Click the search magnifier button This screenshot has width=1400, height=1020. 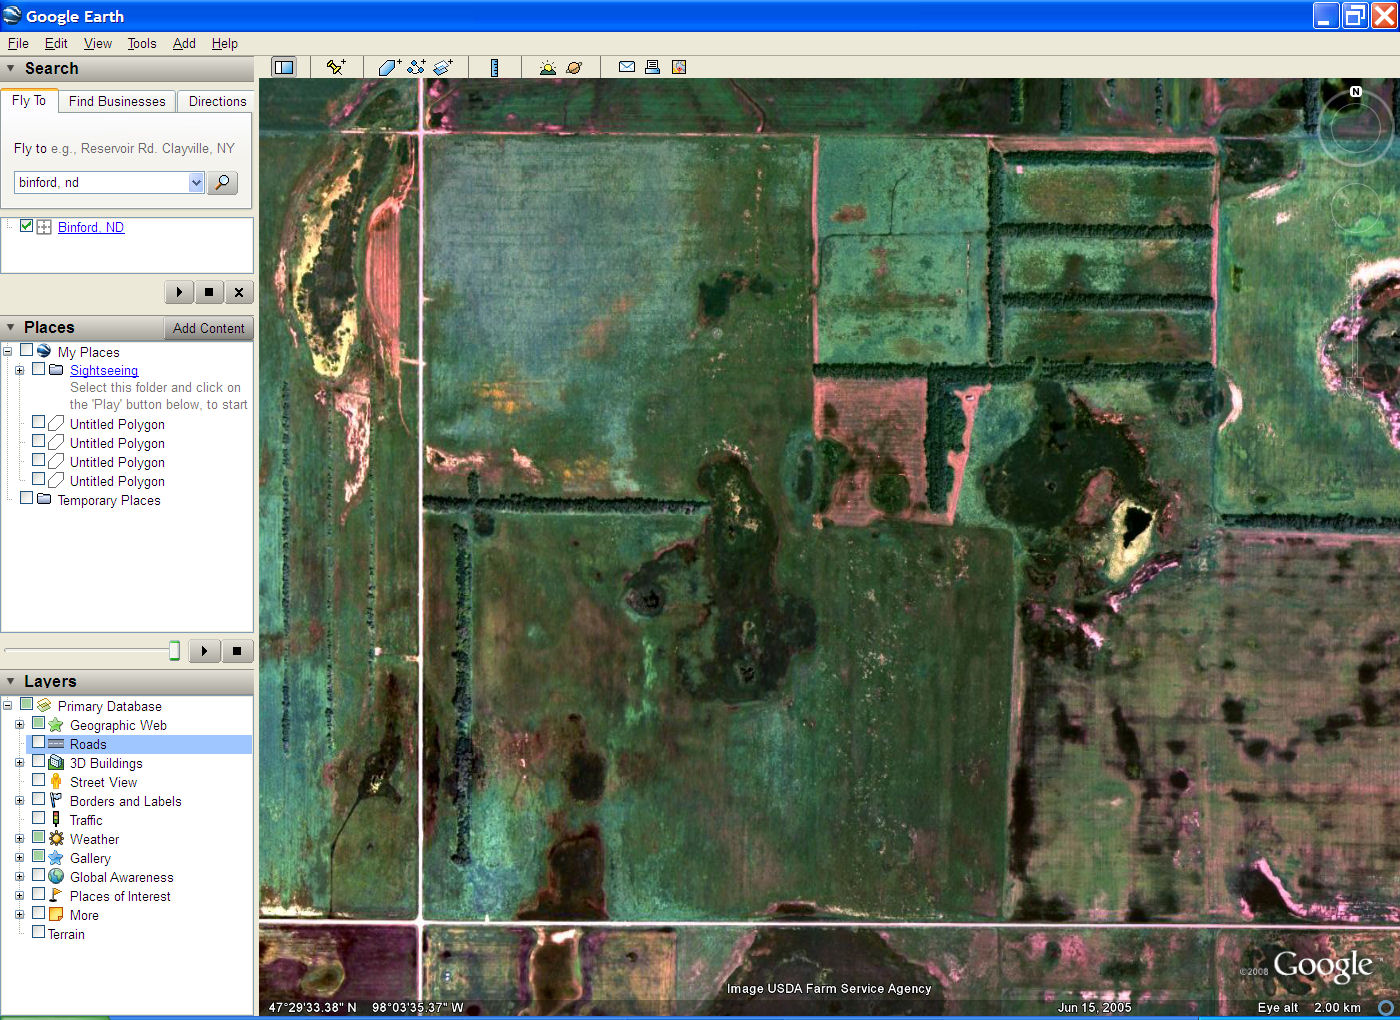(x=222, y=182)
